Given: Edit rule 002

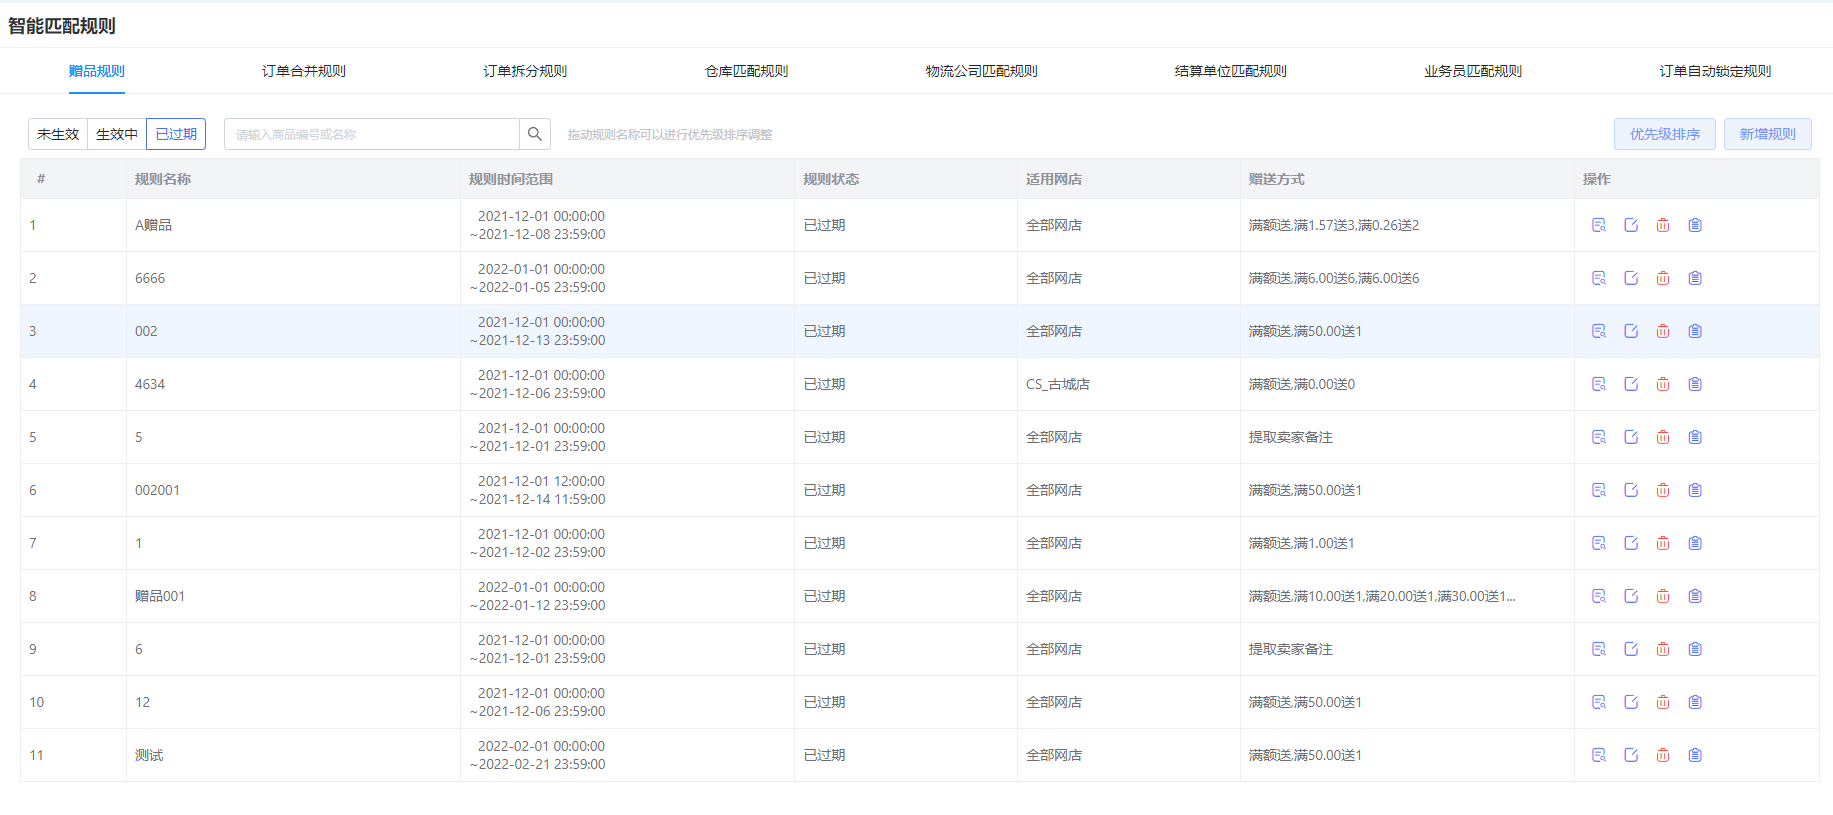Looking at the screenshot, I should tap(1631, 331).
